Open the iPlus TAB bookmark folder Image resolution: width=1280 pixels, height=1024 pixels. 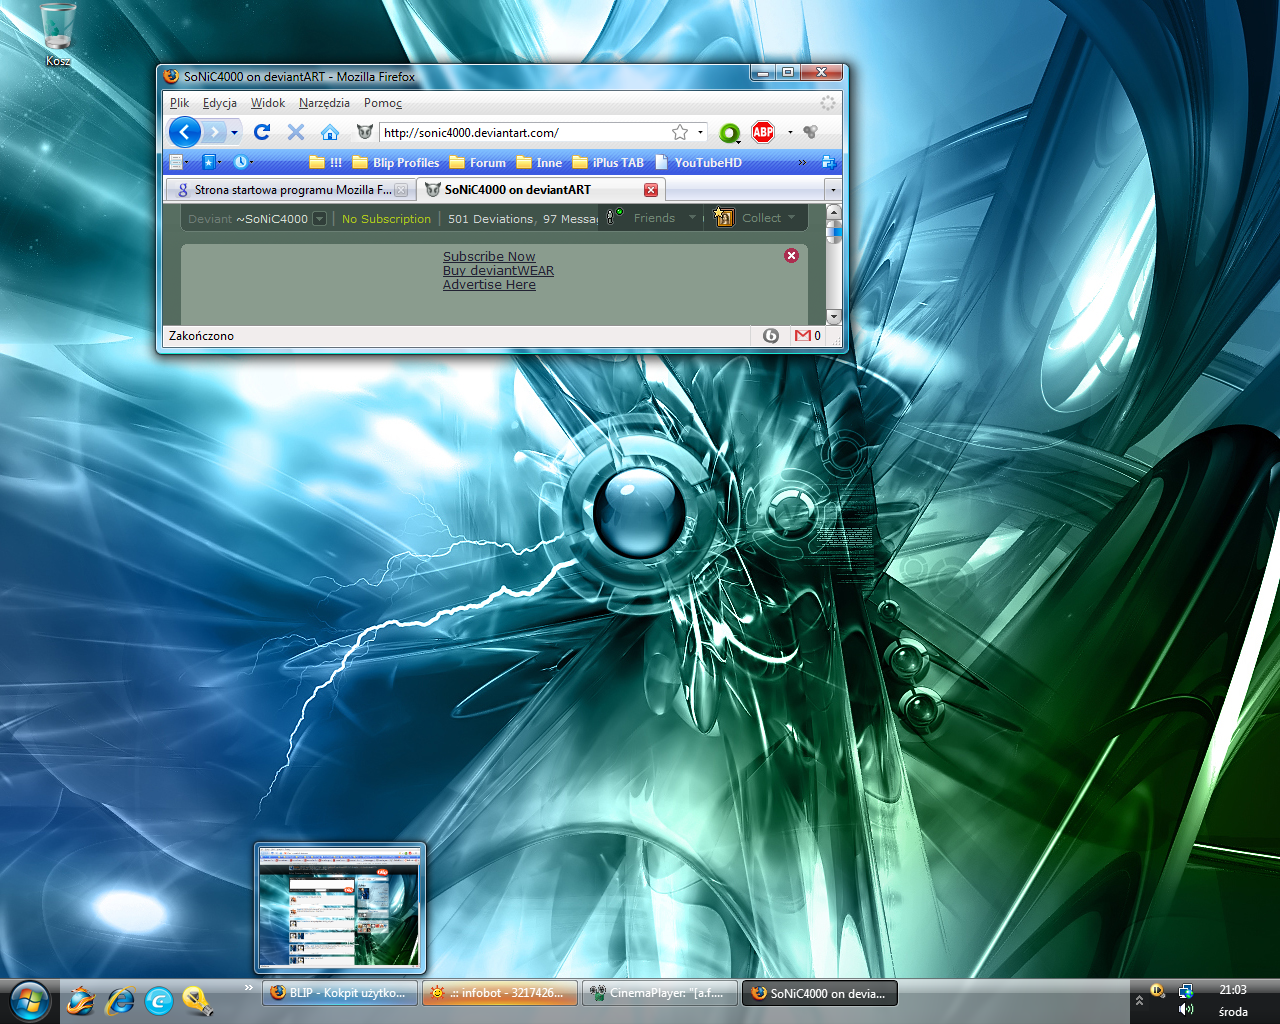coord(608,163)
